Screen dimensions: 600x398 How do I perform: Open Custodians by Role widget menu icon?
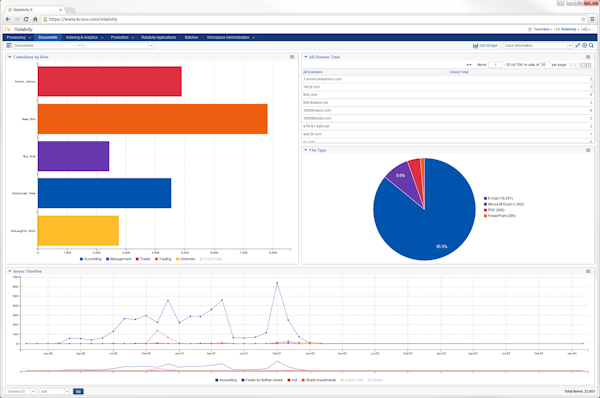point(292,57)
